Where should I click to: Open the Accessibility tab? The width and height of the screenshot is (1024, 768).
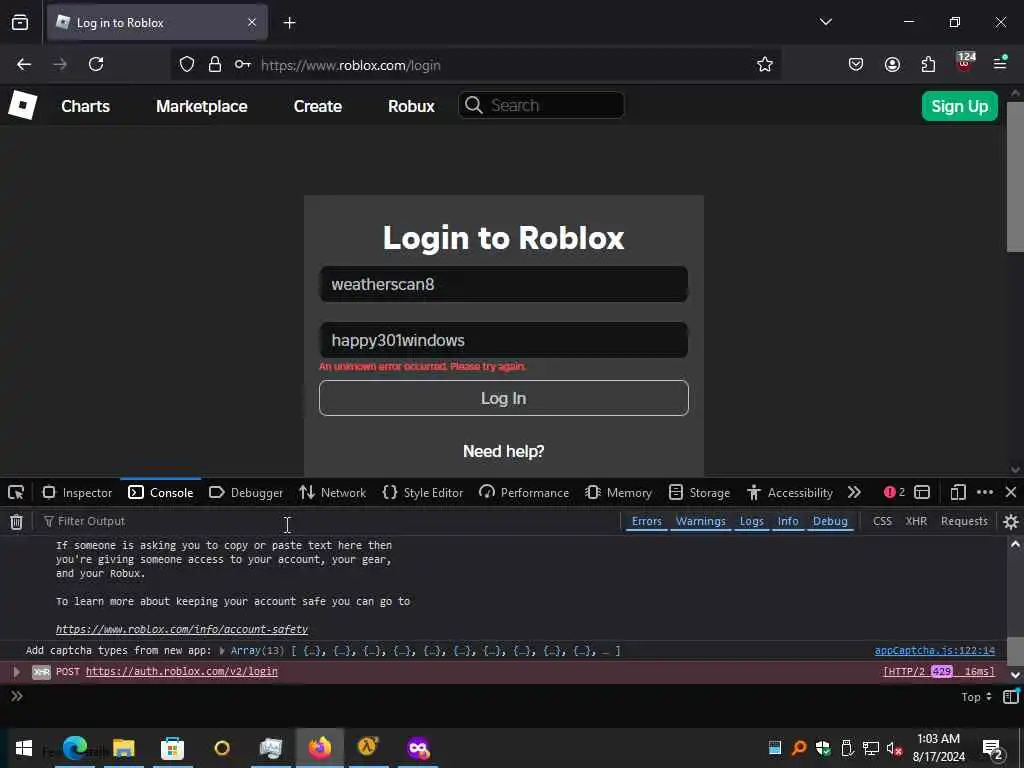pos(790,492)
